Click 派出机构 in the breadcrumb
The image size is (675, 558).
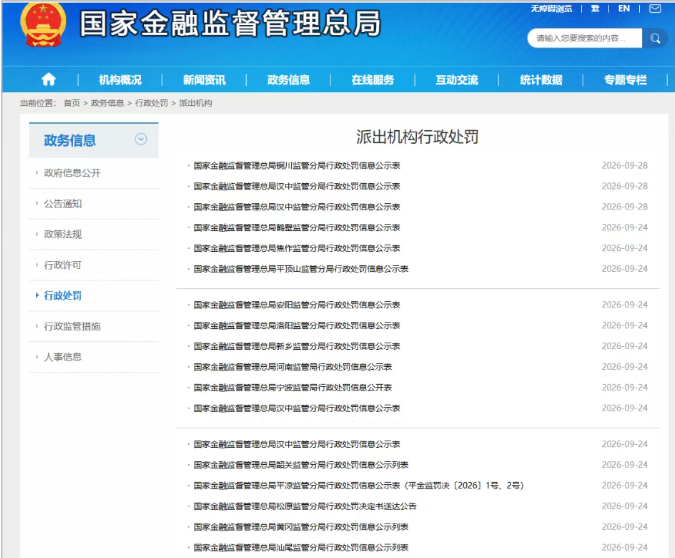click(195, 103)
